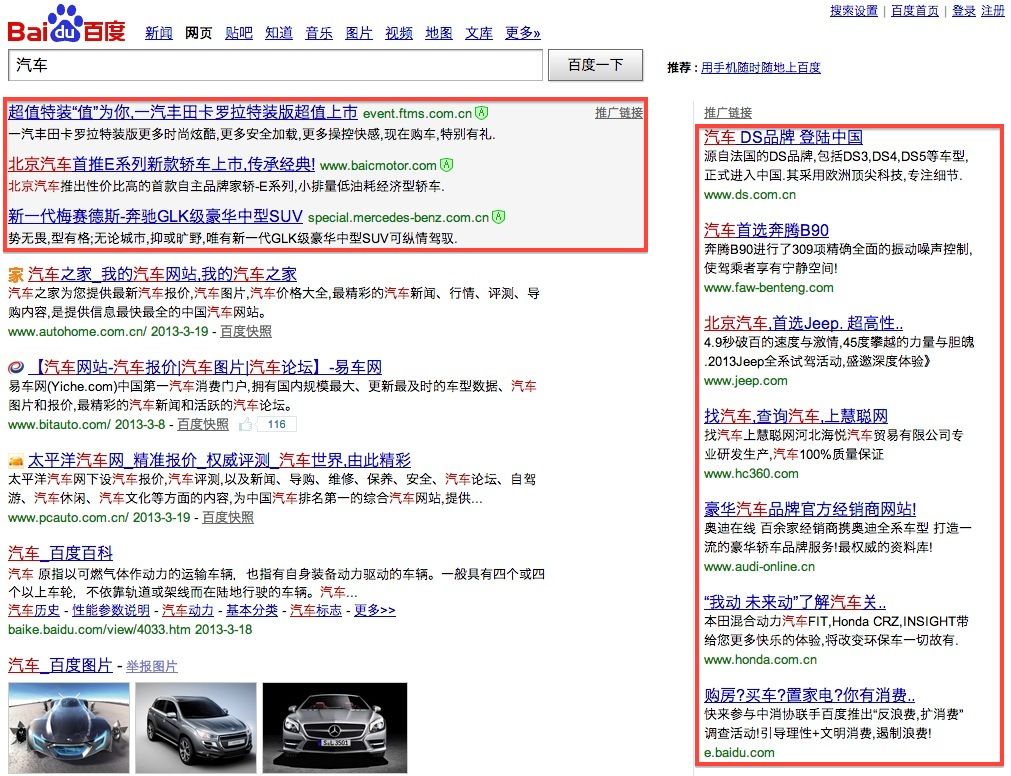Click www.hc360.com URL text
This screenshot has height=776, width=1011.
[751, 474]
